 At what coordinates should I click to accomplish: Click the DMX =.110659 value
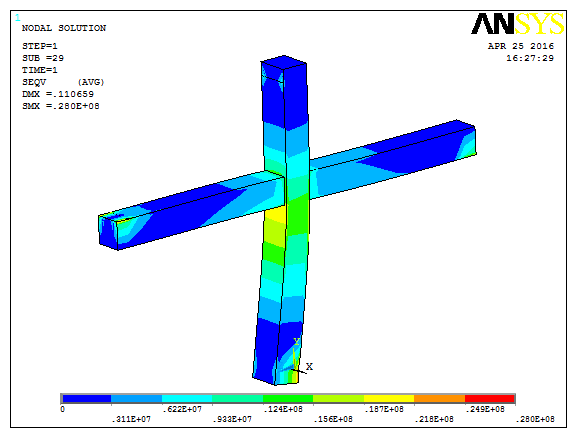(x=58, y=94)
